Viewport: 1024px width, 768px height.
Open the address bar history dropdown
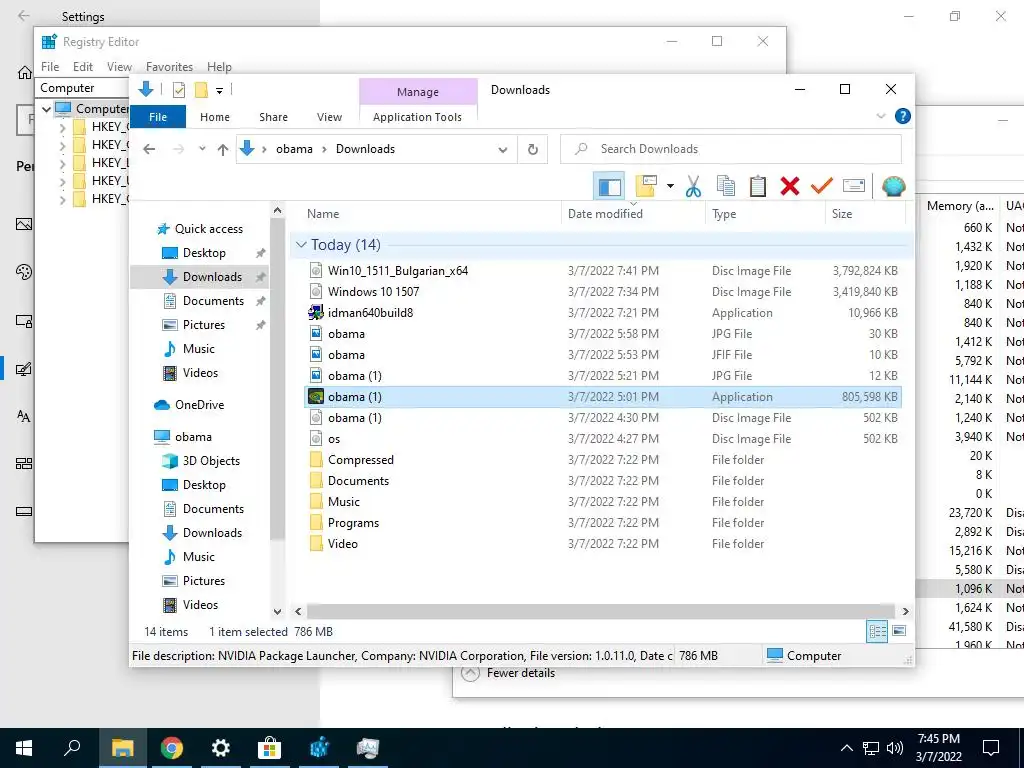pyautogui.click(x=503, y=150)
